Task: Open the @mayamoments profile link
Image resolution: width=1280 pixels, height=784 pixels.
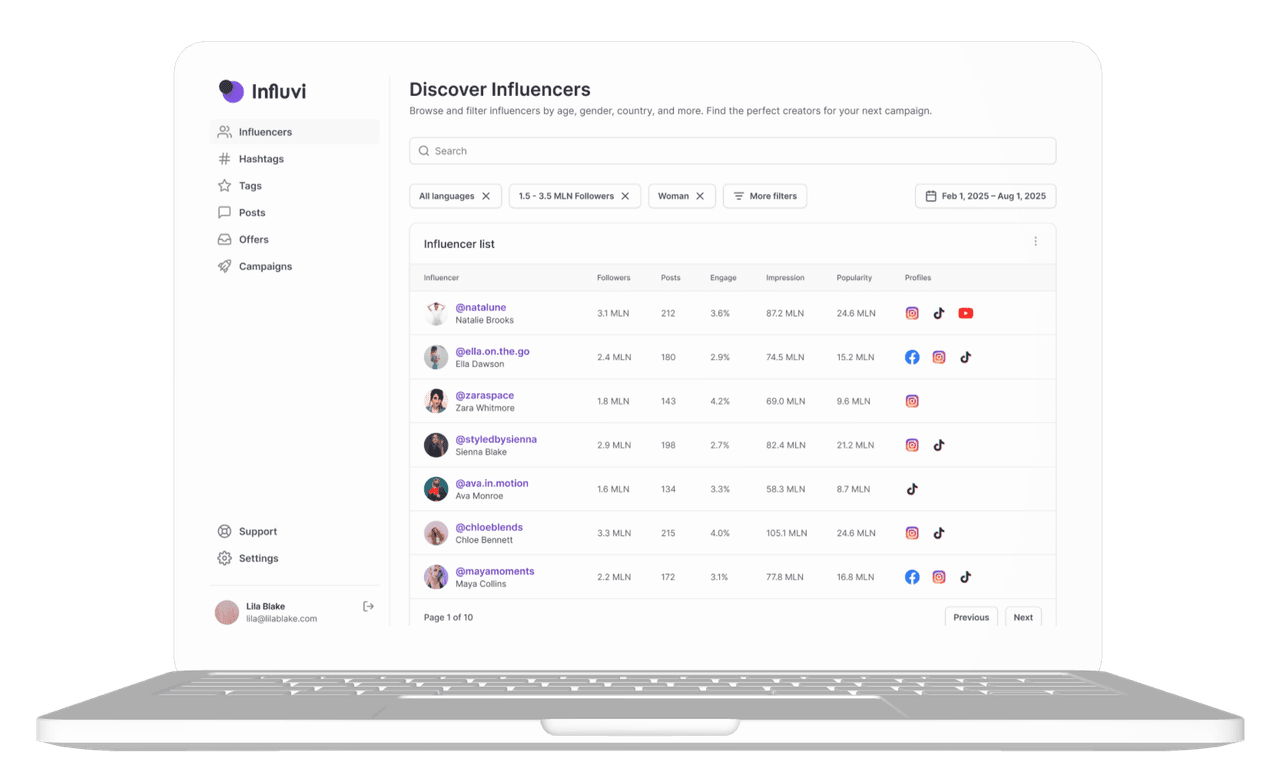Action: (494, 571)
